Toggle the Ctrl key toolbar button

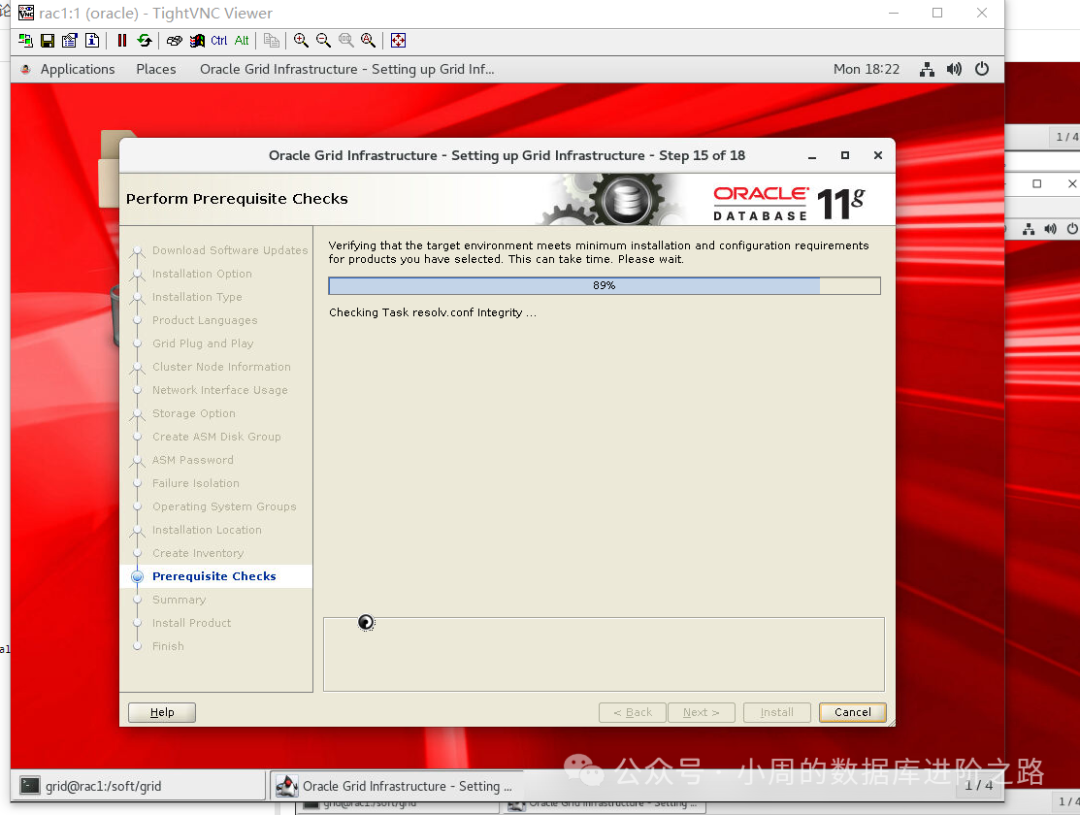click(219, 41)
